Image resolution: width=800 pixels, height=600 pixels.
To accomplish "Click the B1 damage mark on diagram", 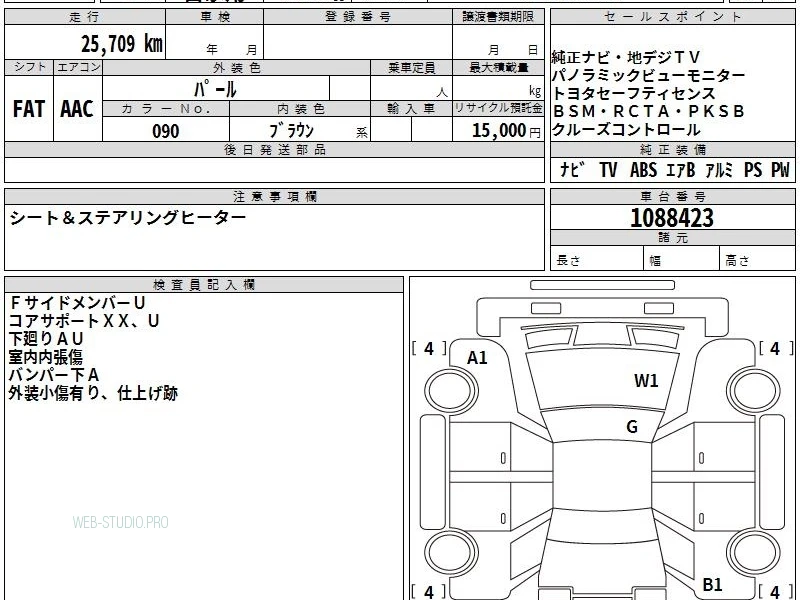I will (712, 584).
